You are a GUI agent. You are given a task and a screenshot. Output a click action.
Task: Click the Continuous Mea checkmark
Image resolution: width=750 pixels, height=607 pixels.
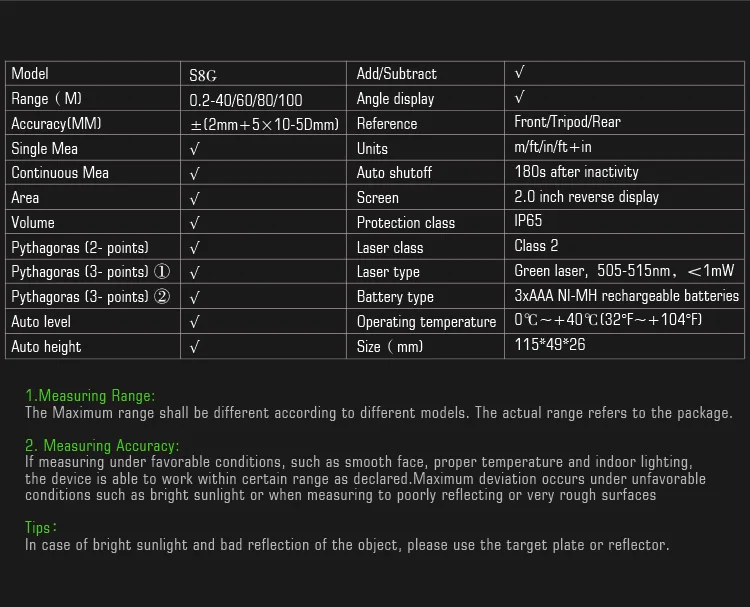(195, 174)
